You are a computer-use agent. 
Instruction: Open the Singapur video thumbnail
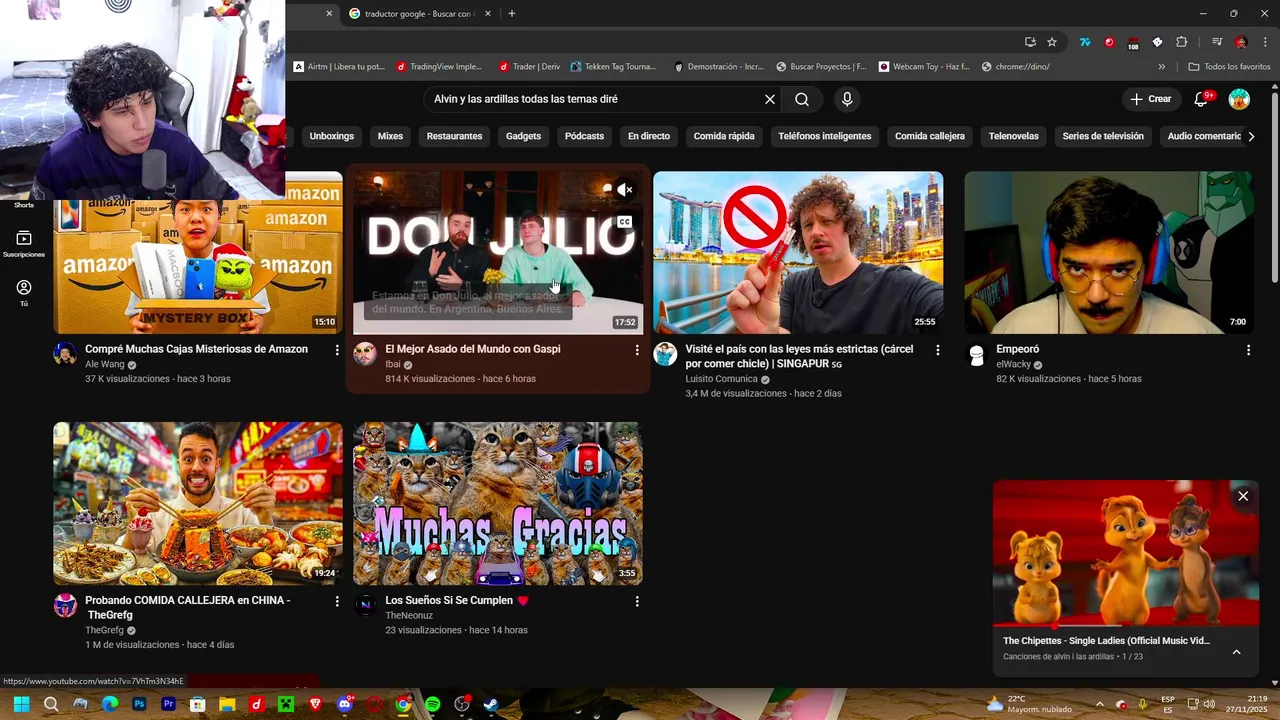(798, 253)
